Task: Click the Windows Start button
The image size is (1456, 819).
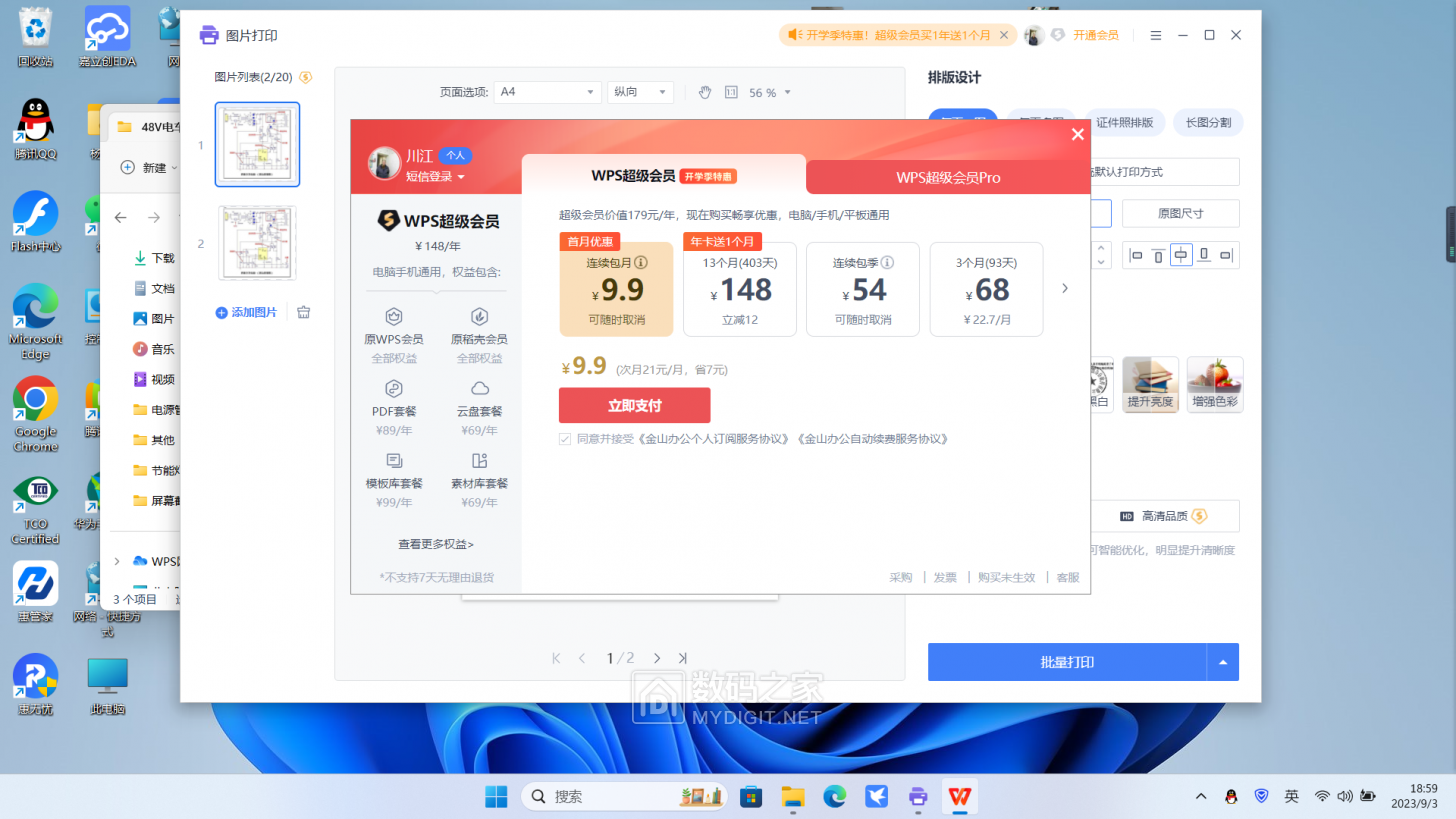Action: pos(495,796)
